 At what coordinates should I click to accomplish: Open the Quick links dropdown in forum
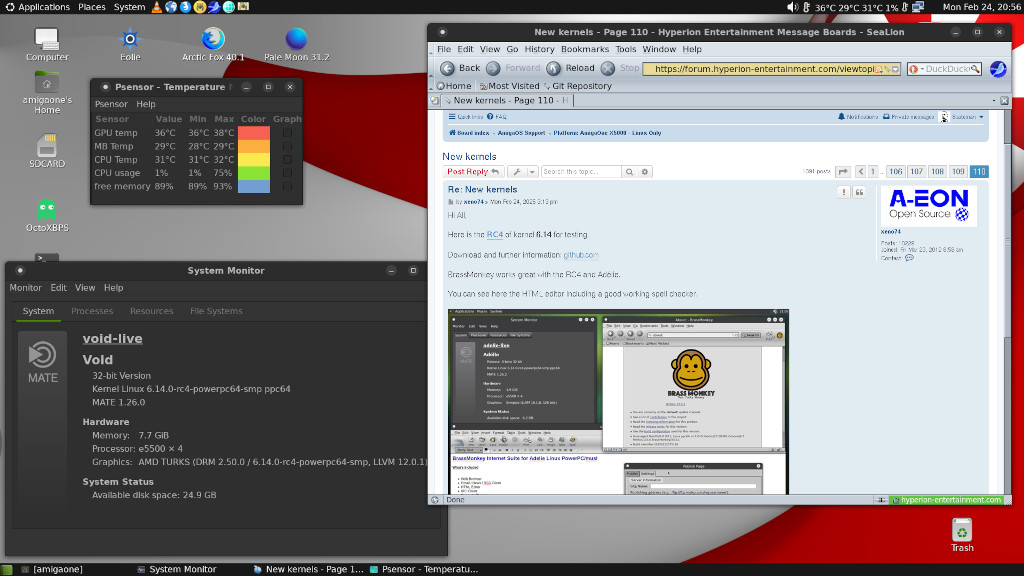[x=466, y=117]
